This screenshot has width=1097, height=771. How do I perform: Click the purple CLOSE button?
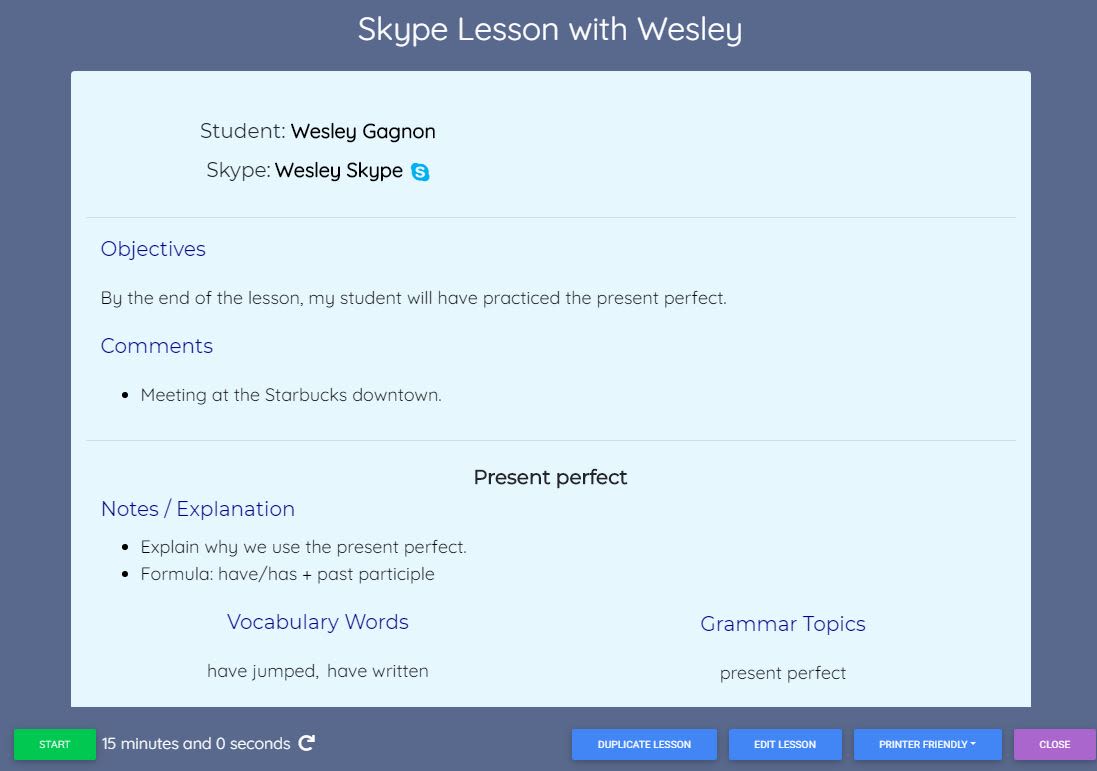click(x=1053, y=744)
